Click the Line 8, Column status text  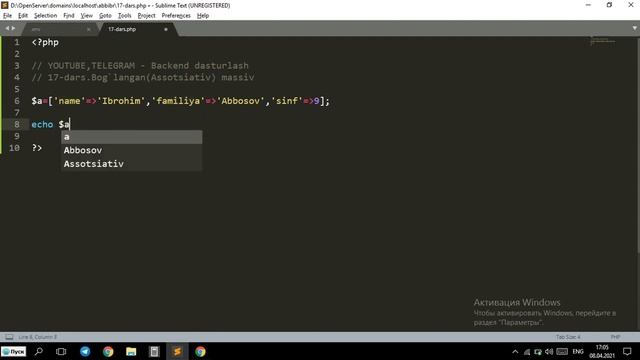38,337
